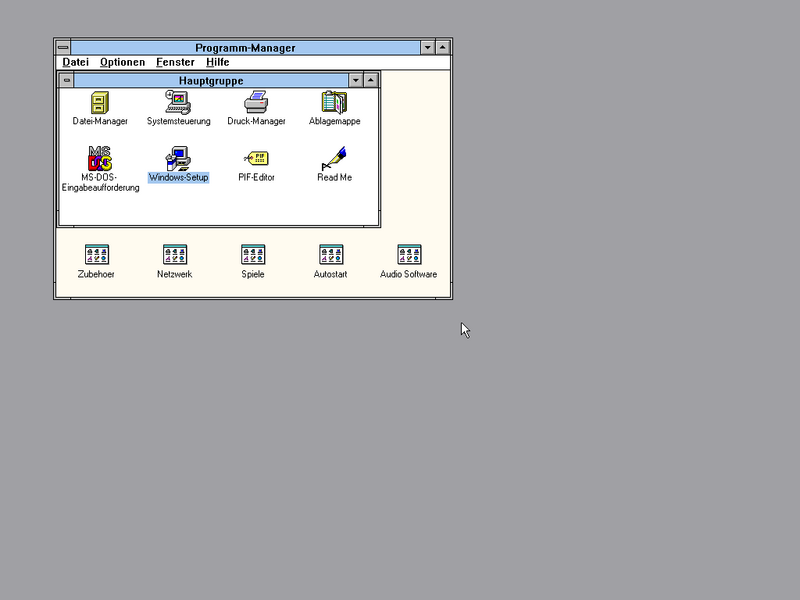The image size is (800, 600).
Task: Select the Read Me pen icon
Action: click(334, 158)
